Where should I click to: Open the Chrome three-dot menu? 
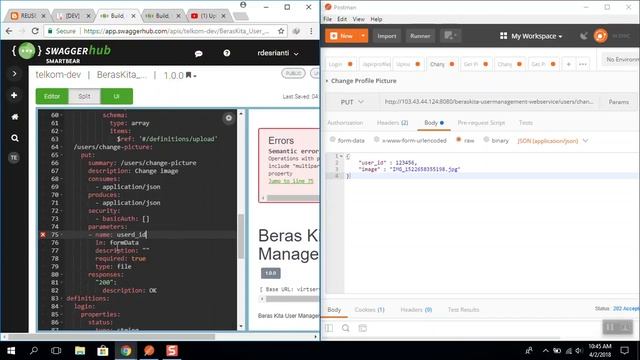(x=311, y=31)
